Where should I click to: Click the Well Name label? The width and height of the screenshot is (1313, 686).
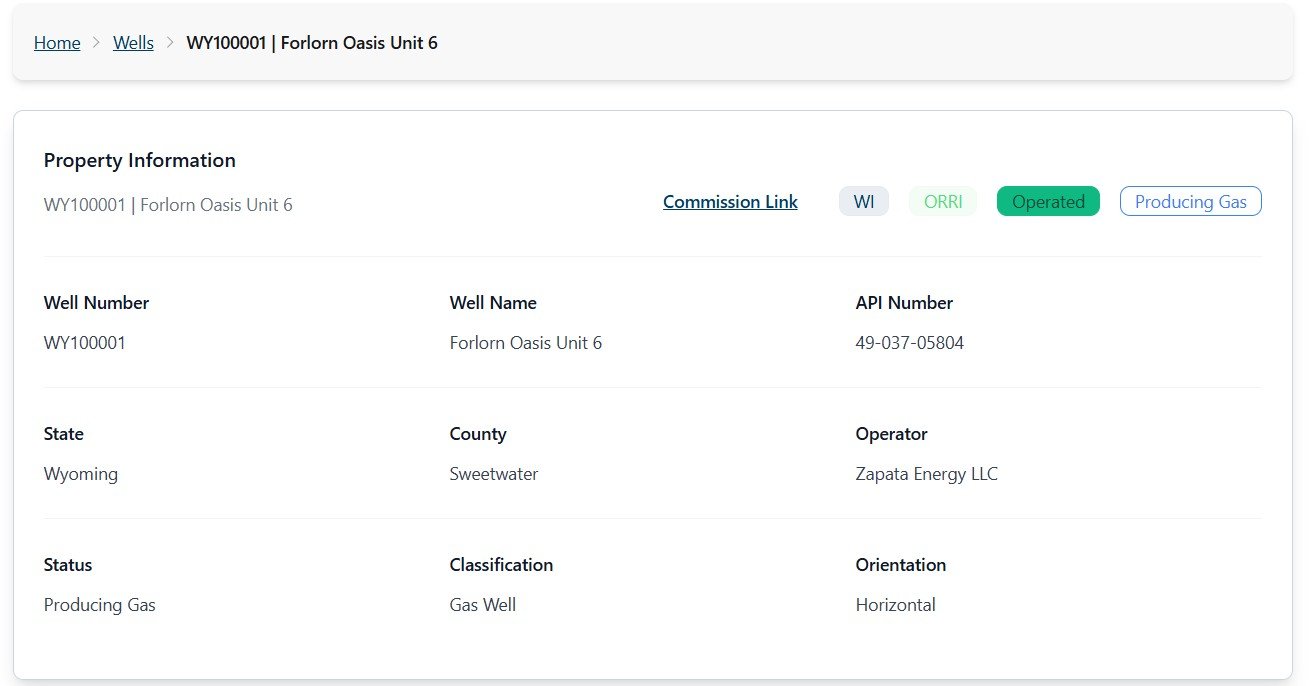click(x=493, y=303)
